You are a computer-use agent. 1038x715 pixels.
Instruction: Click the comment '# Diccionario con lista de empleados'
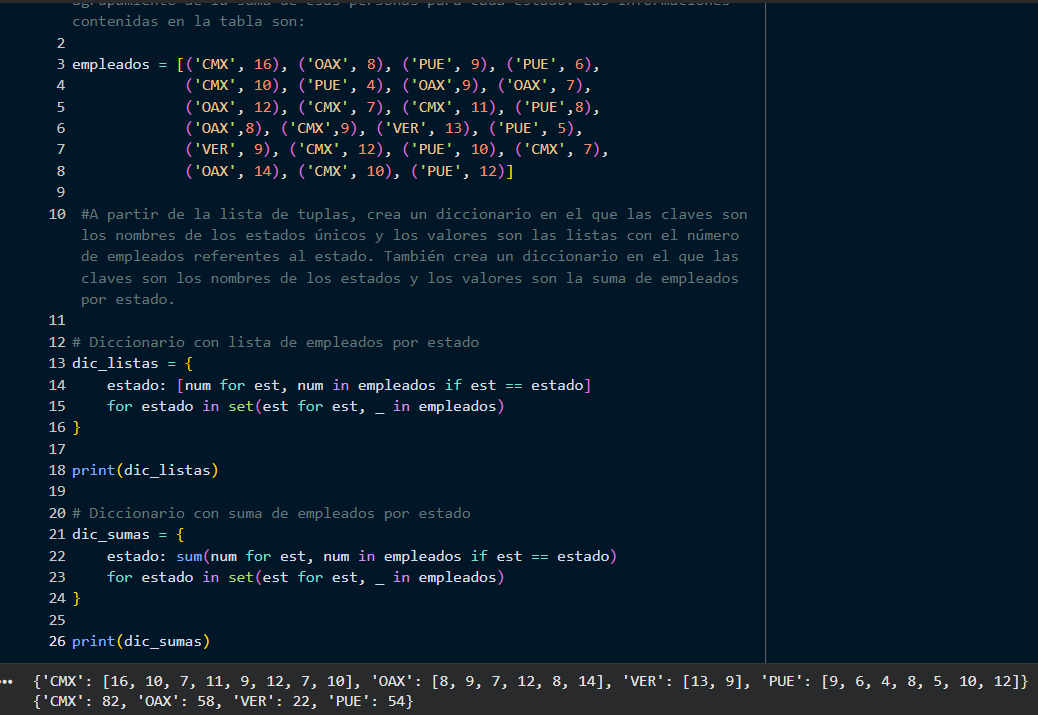[x=275, y=342]
